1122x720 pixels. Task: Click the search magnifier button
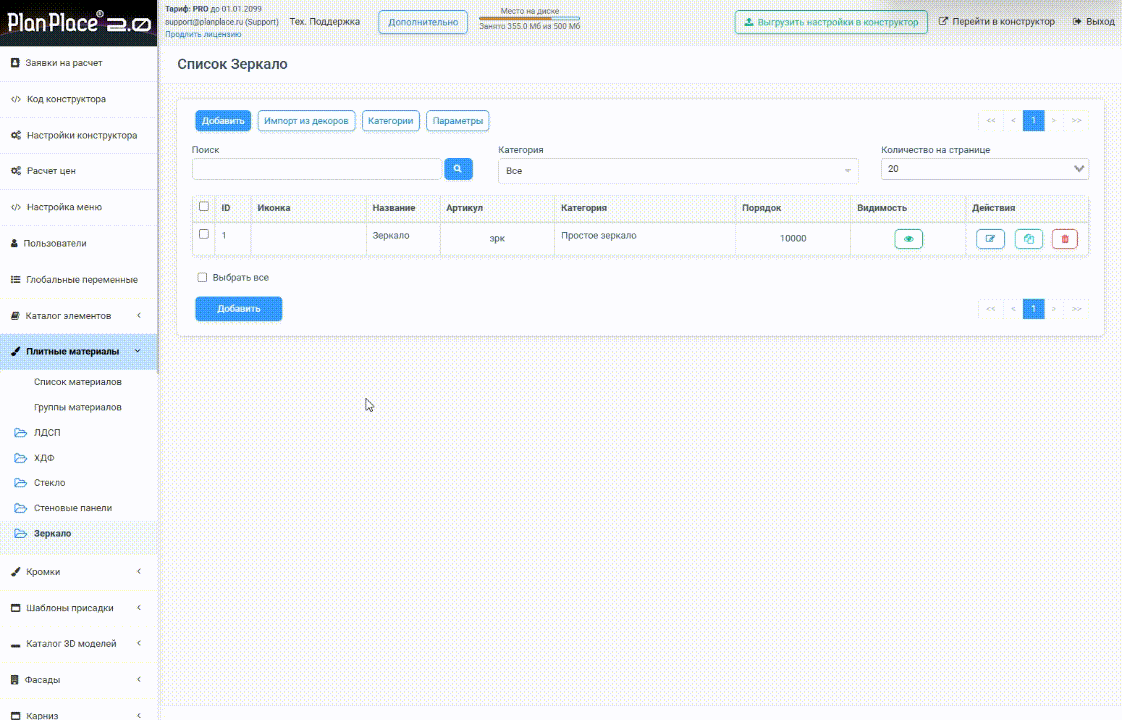[458, 169]
